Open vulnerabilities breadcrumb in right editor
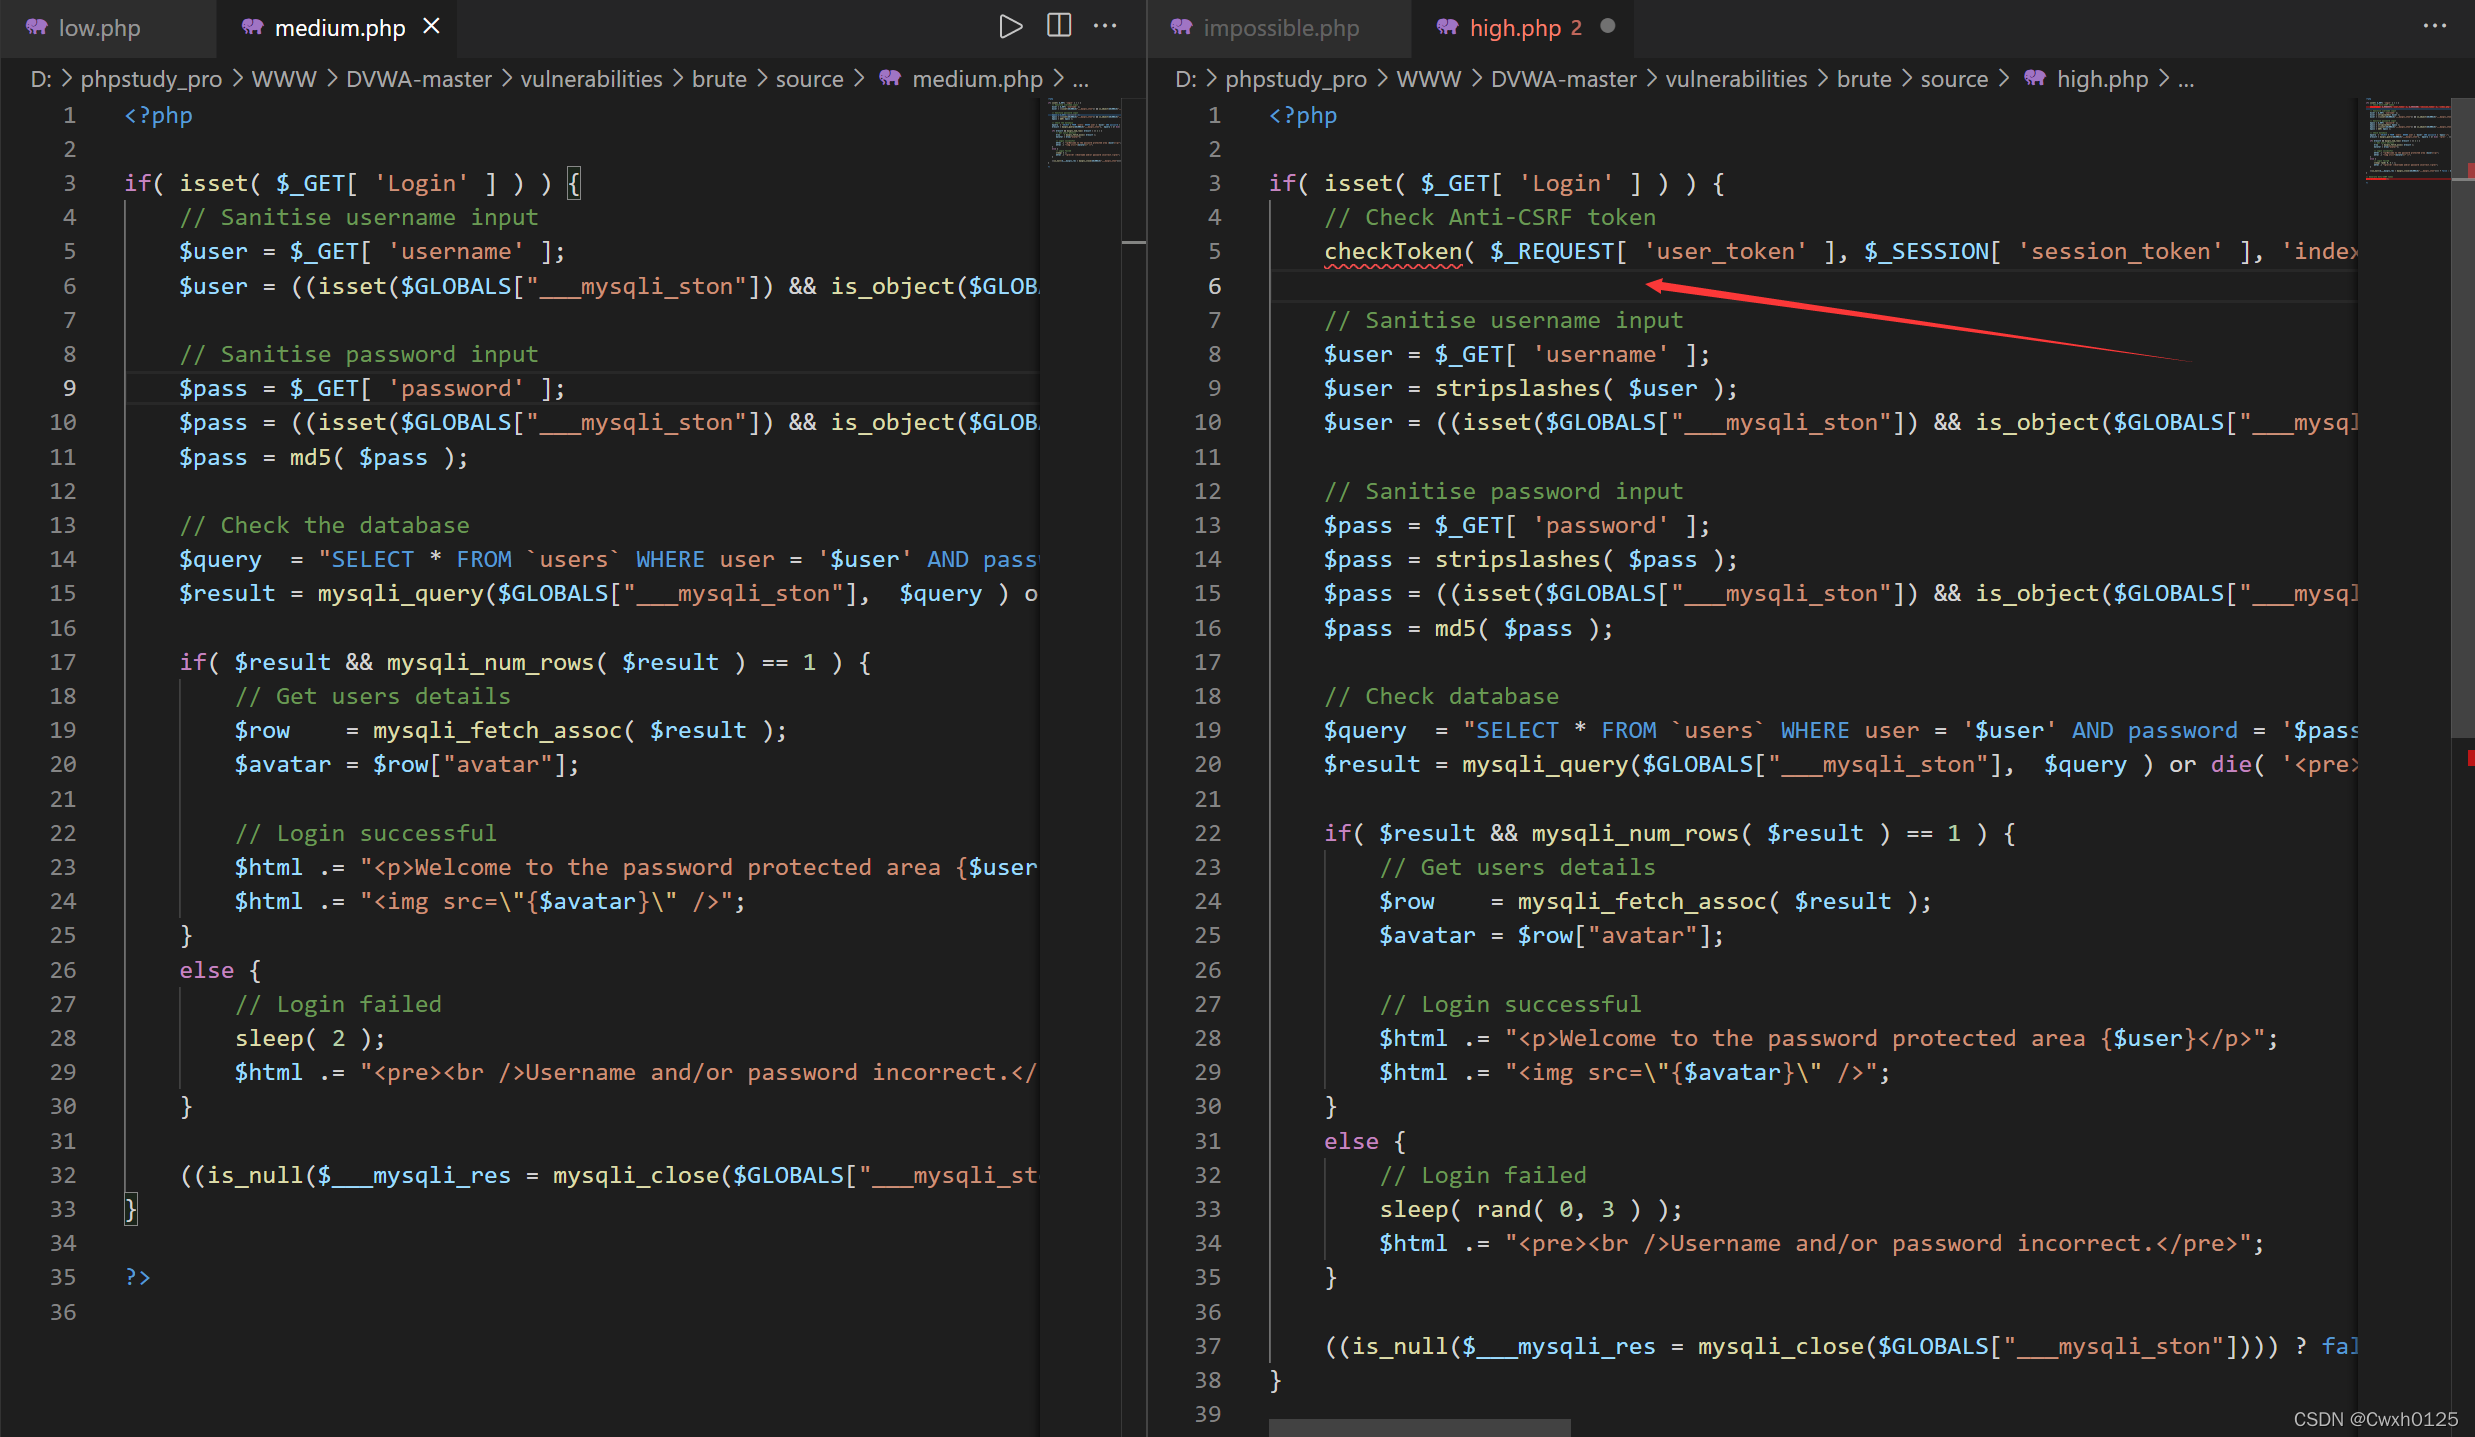Viewport: 2475px width, 1437px height. coord(1736,79)
